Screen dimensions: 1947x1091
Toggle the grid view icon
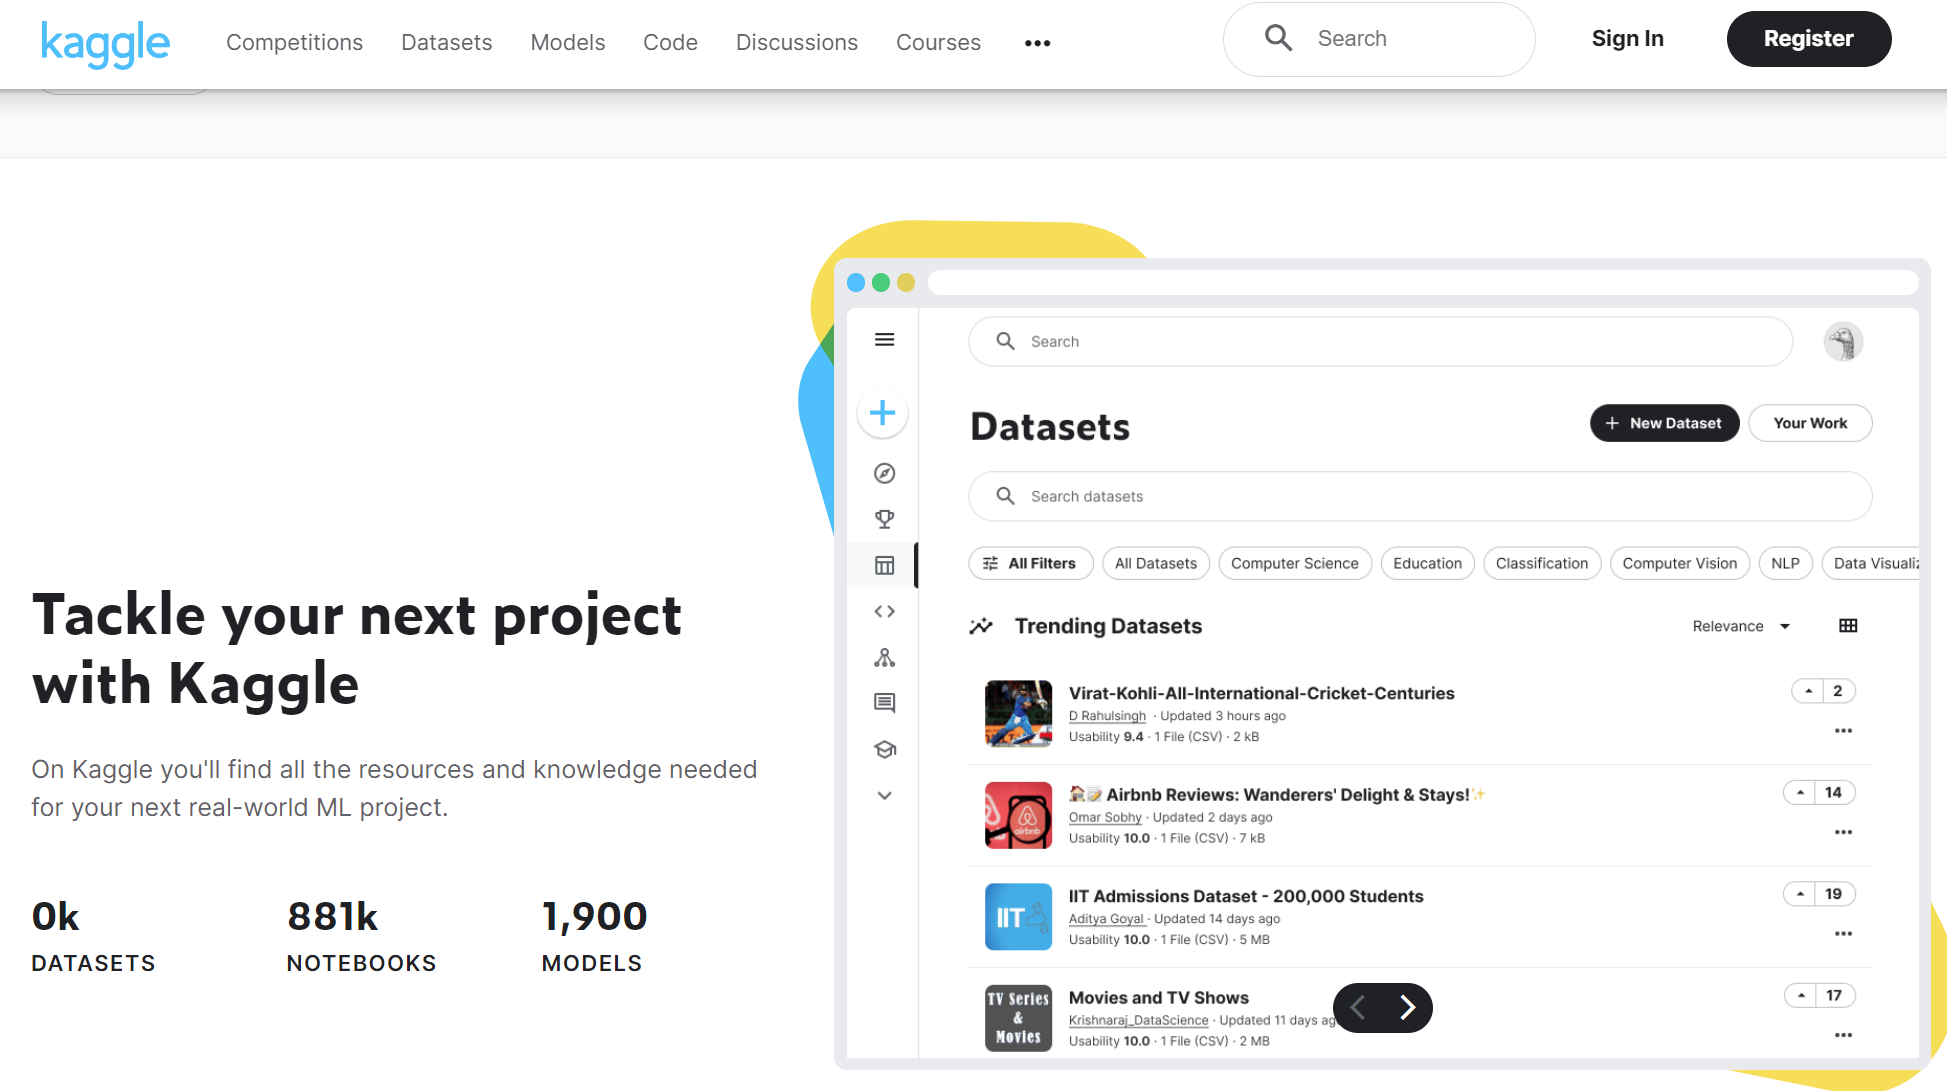coord(1848,626)
